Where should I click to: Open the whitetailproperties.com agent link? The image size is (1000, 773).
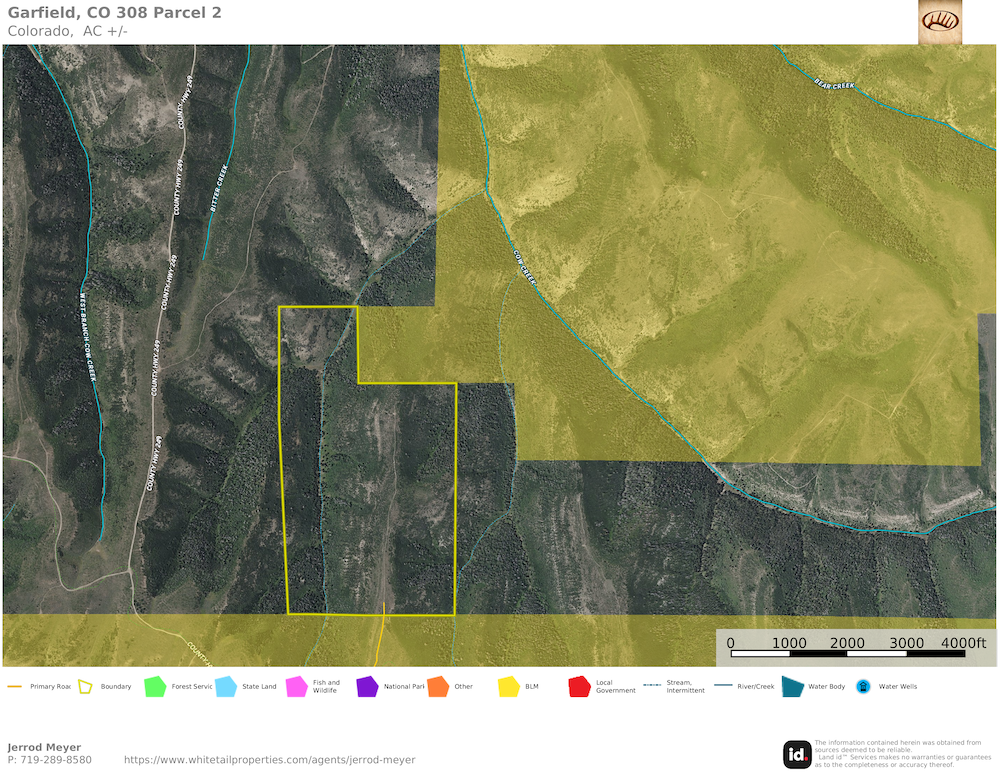[269, 760]
